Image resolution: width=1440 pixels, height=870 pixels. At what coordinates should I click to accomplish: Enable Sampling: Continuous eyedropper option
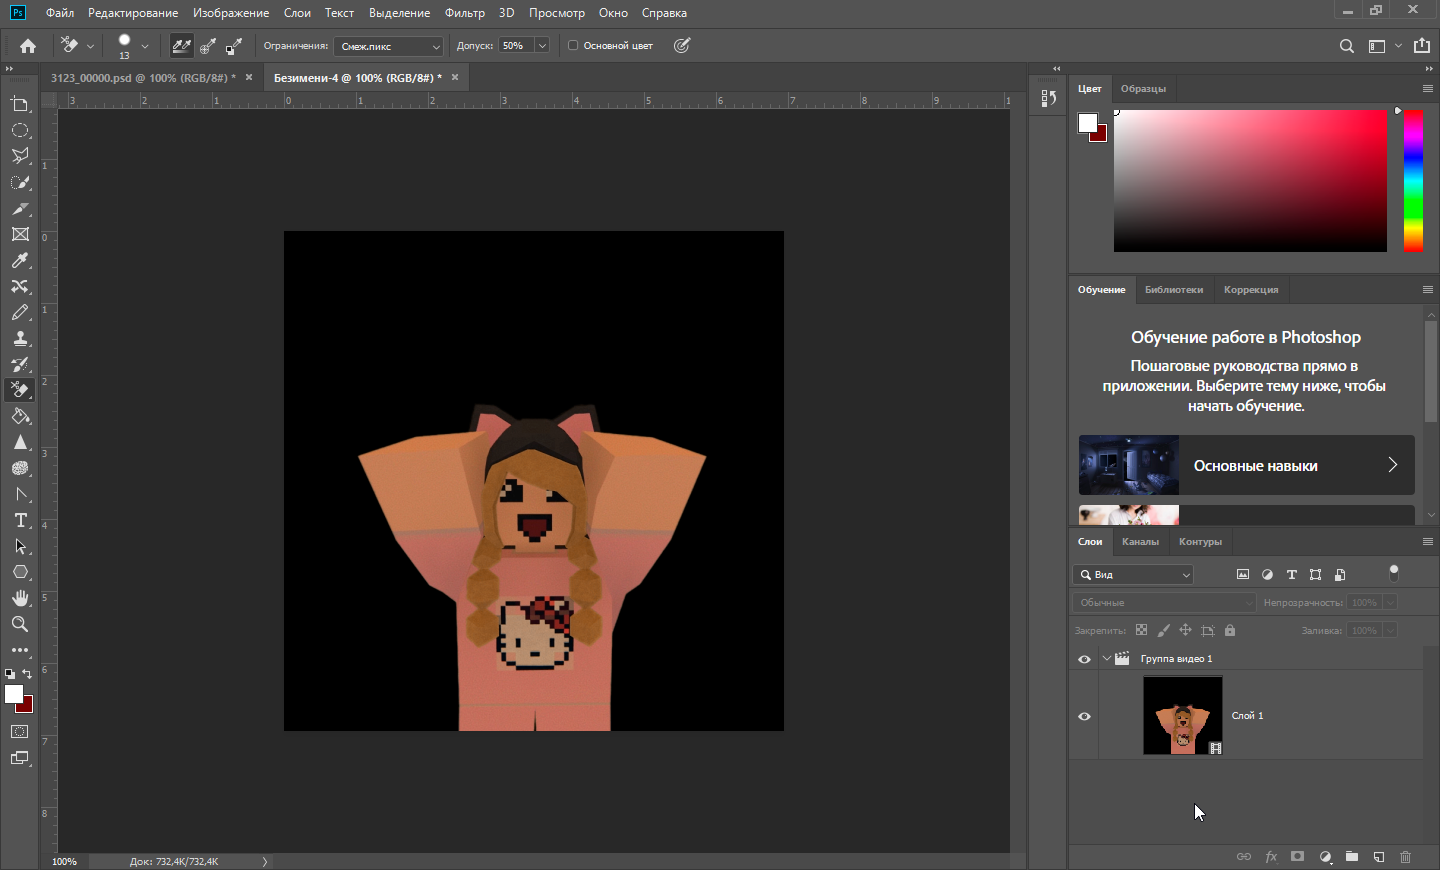click(181, 46)
